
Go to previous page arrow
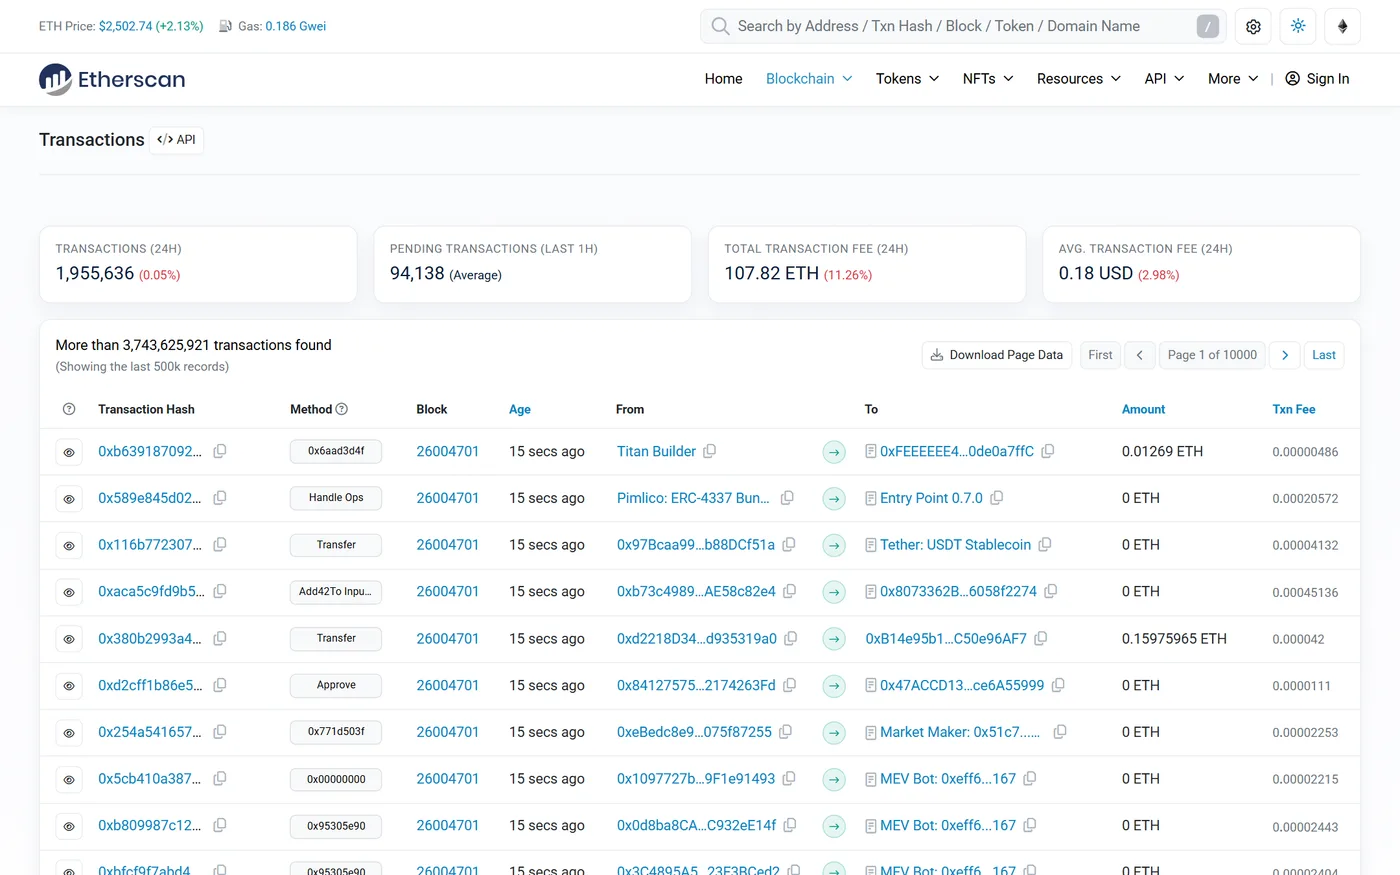coord(1140,355)
